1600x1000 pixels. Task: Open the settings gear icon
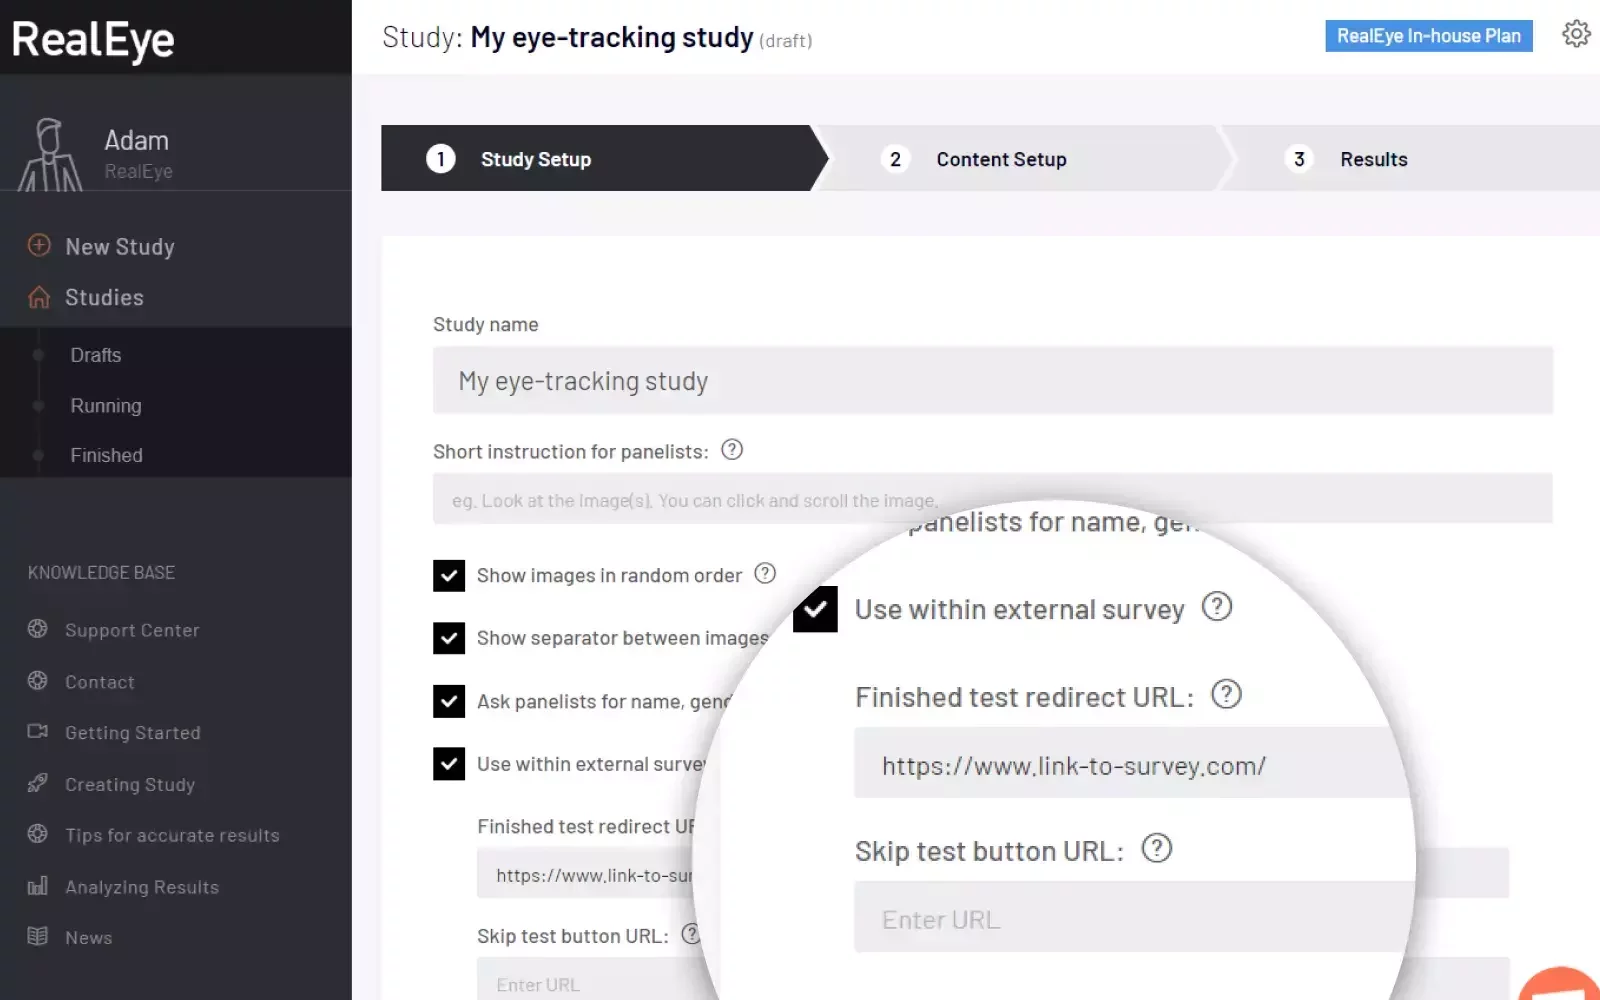(1576, 34)
